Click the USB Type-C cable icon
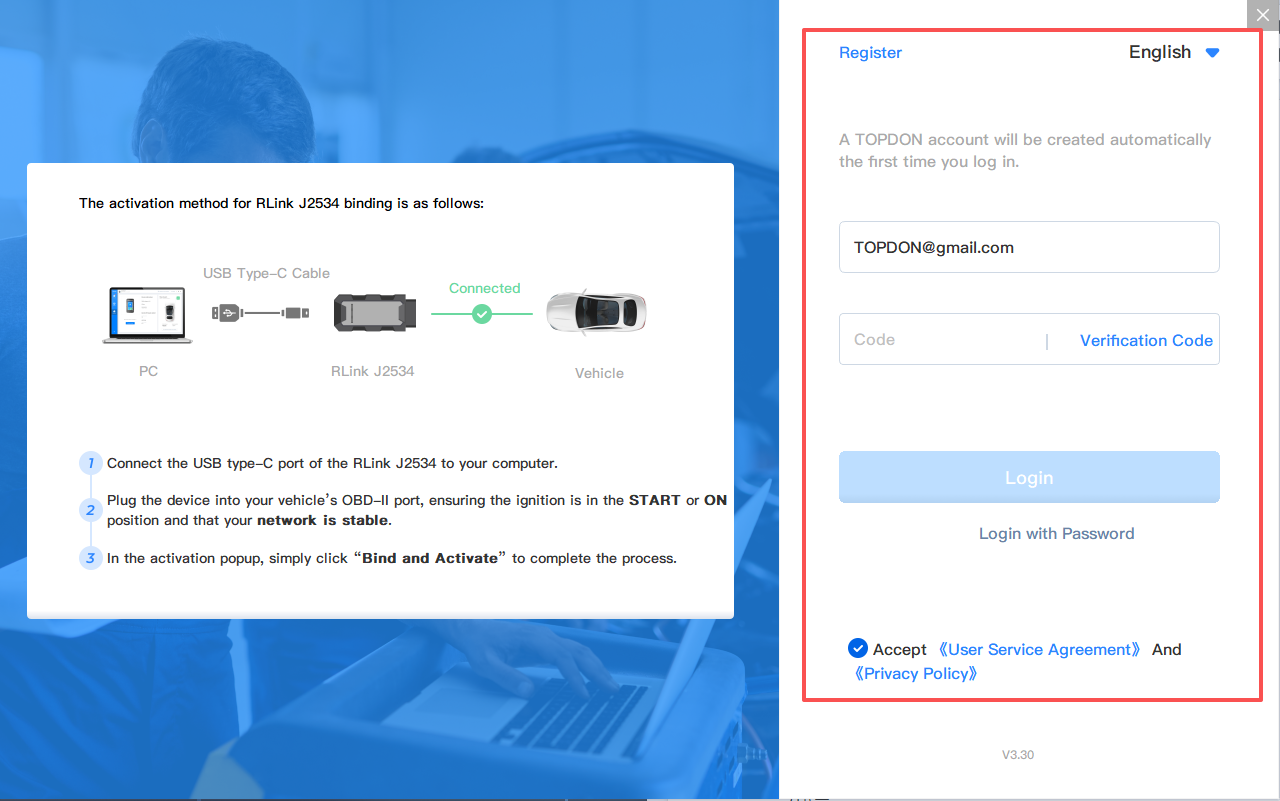1280x801 pixels. tap(261, 313)
